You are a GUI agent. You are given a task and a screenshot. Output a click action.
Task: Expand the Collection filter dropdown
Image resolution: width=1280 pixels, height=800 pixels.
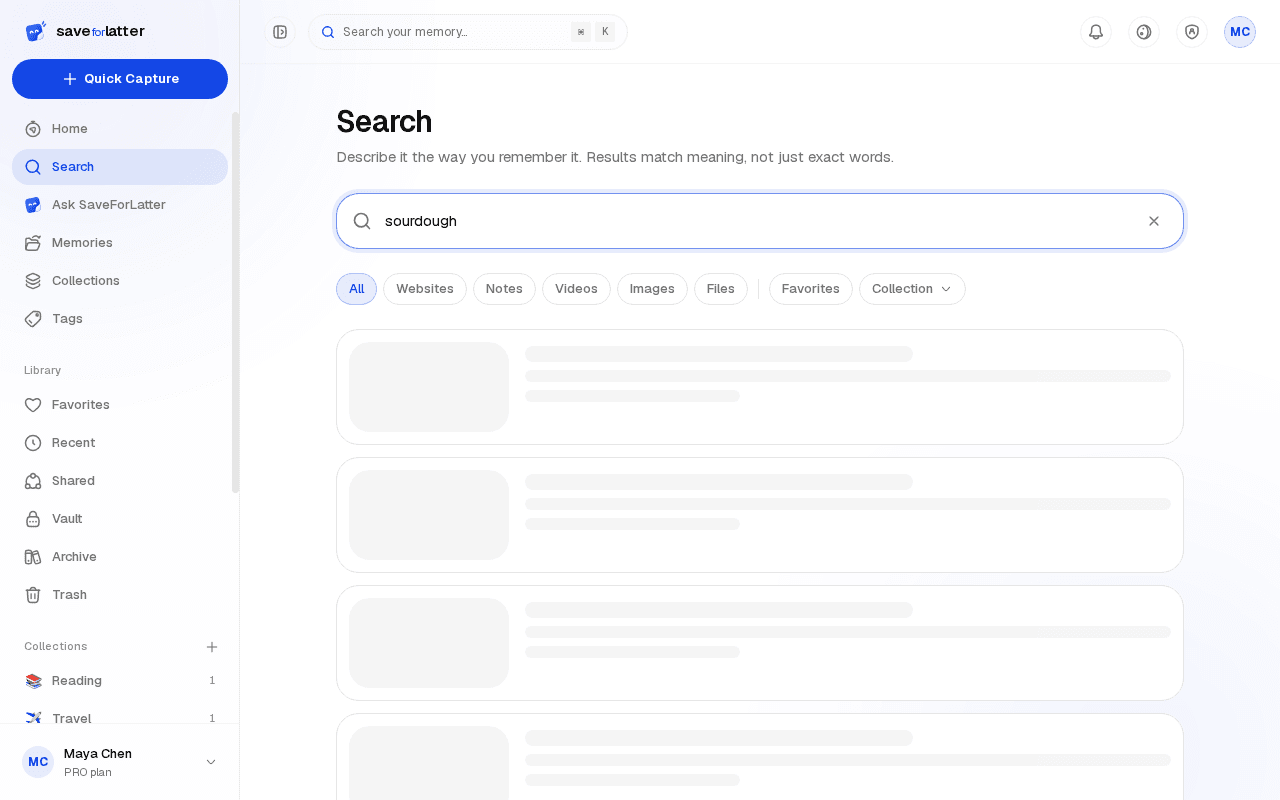point(912,289)
